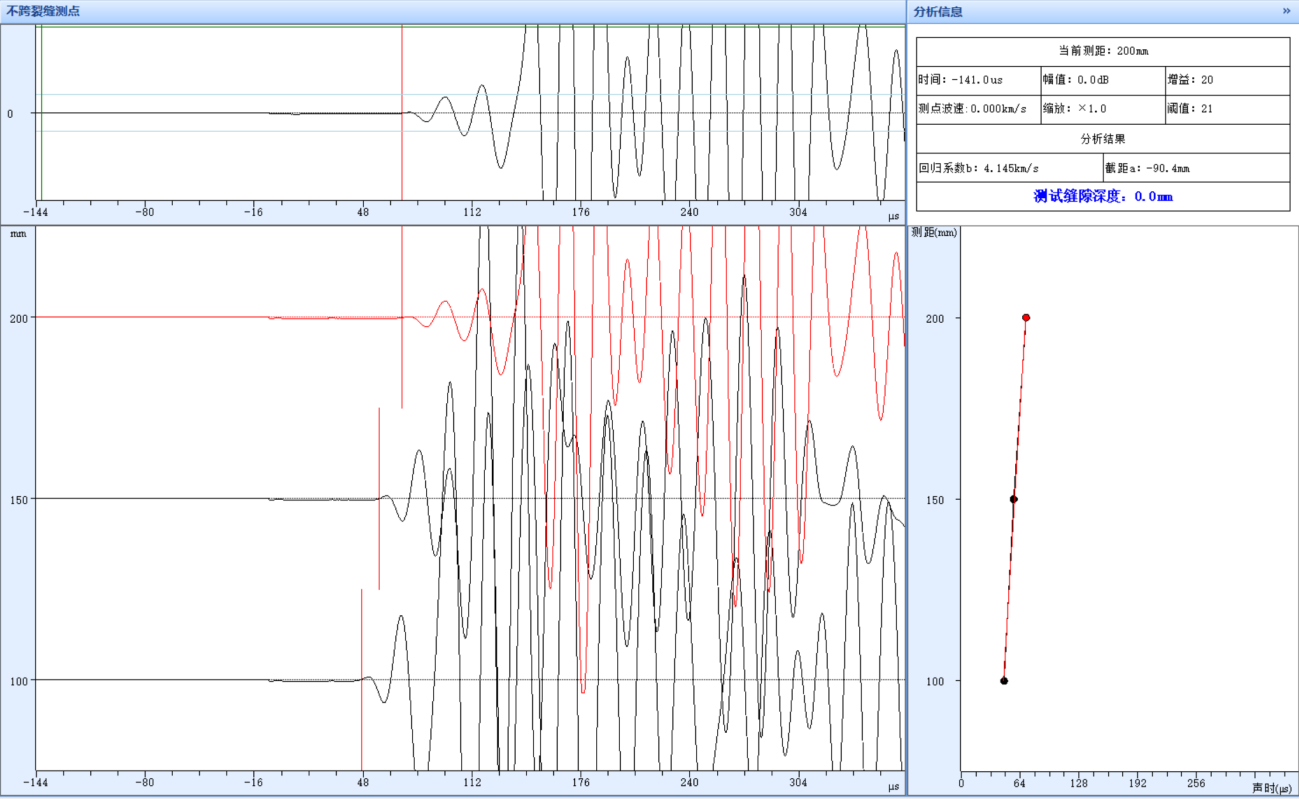Click the 时间: -141.0us cell
Image resolution: width=1299 pixels, height=799 pixels.
point(978,80)
